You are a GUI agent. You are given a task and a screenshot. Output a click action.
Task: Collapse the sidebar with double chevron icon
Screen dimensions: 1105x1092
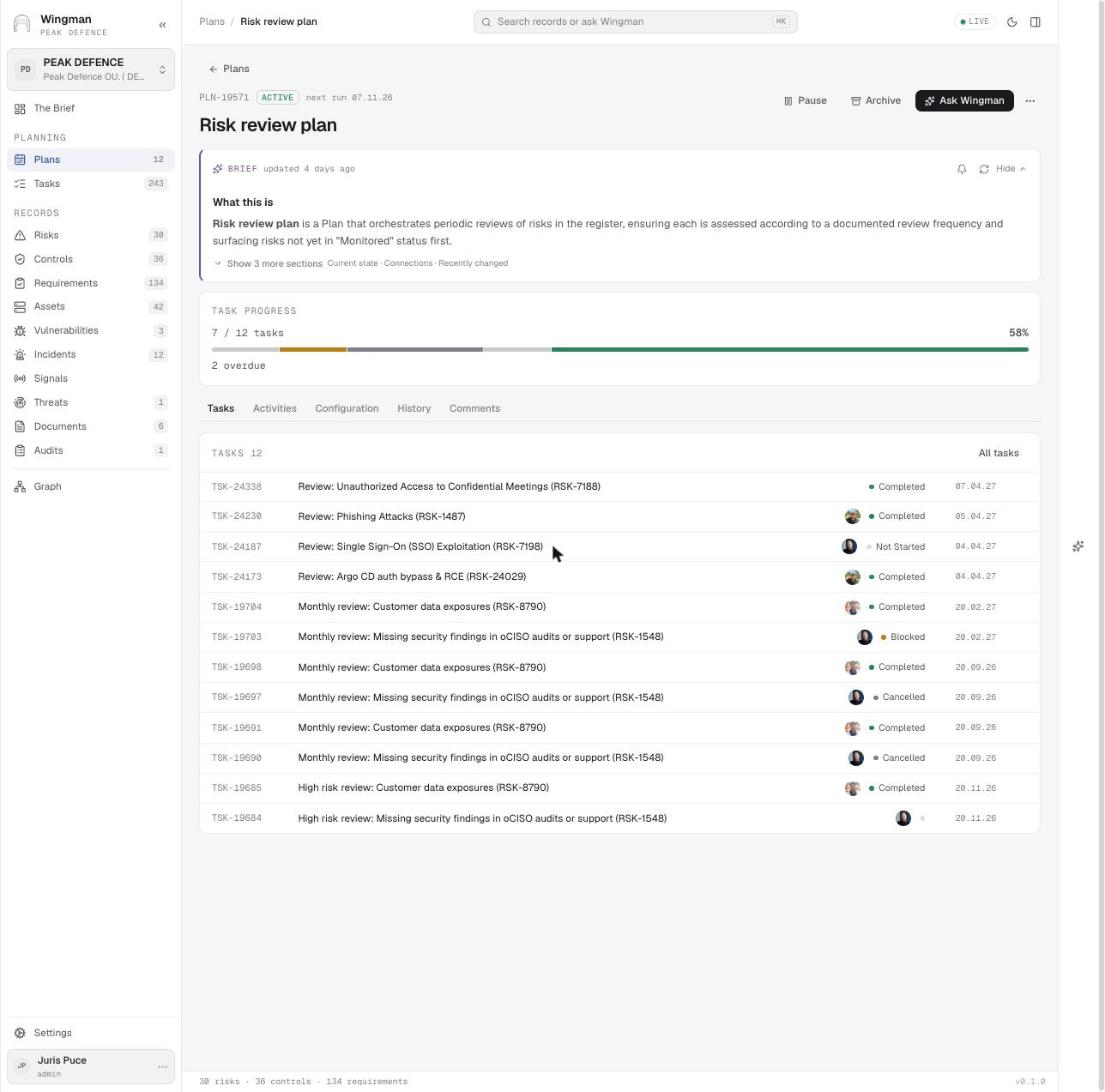point(162,25)
